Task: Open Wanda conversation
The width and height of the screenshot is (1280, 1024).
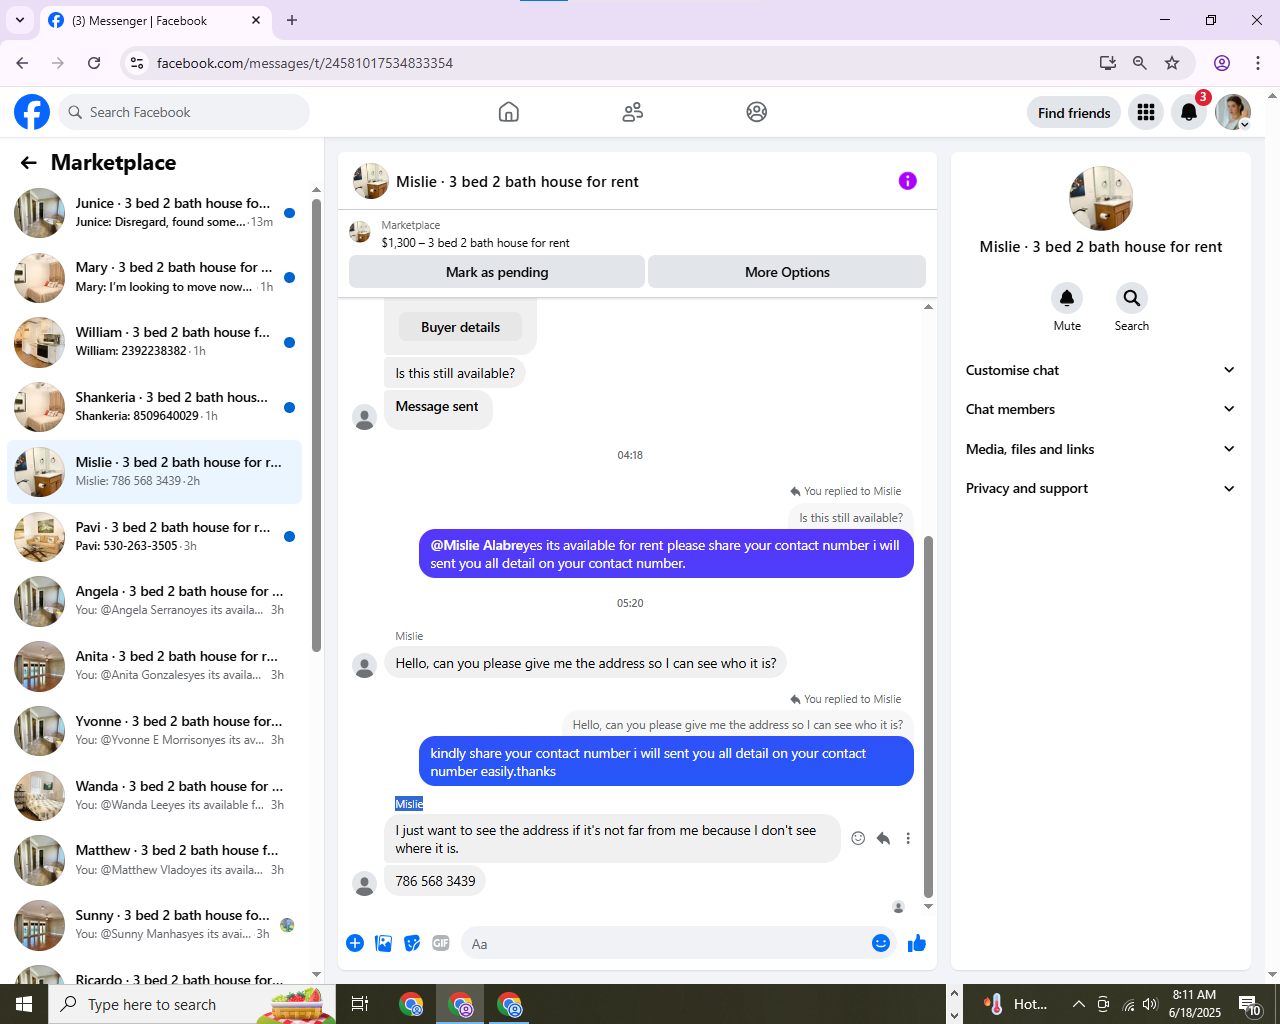Action: click(x=155, y=796)
